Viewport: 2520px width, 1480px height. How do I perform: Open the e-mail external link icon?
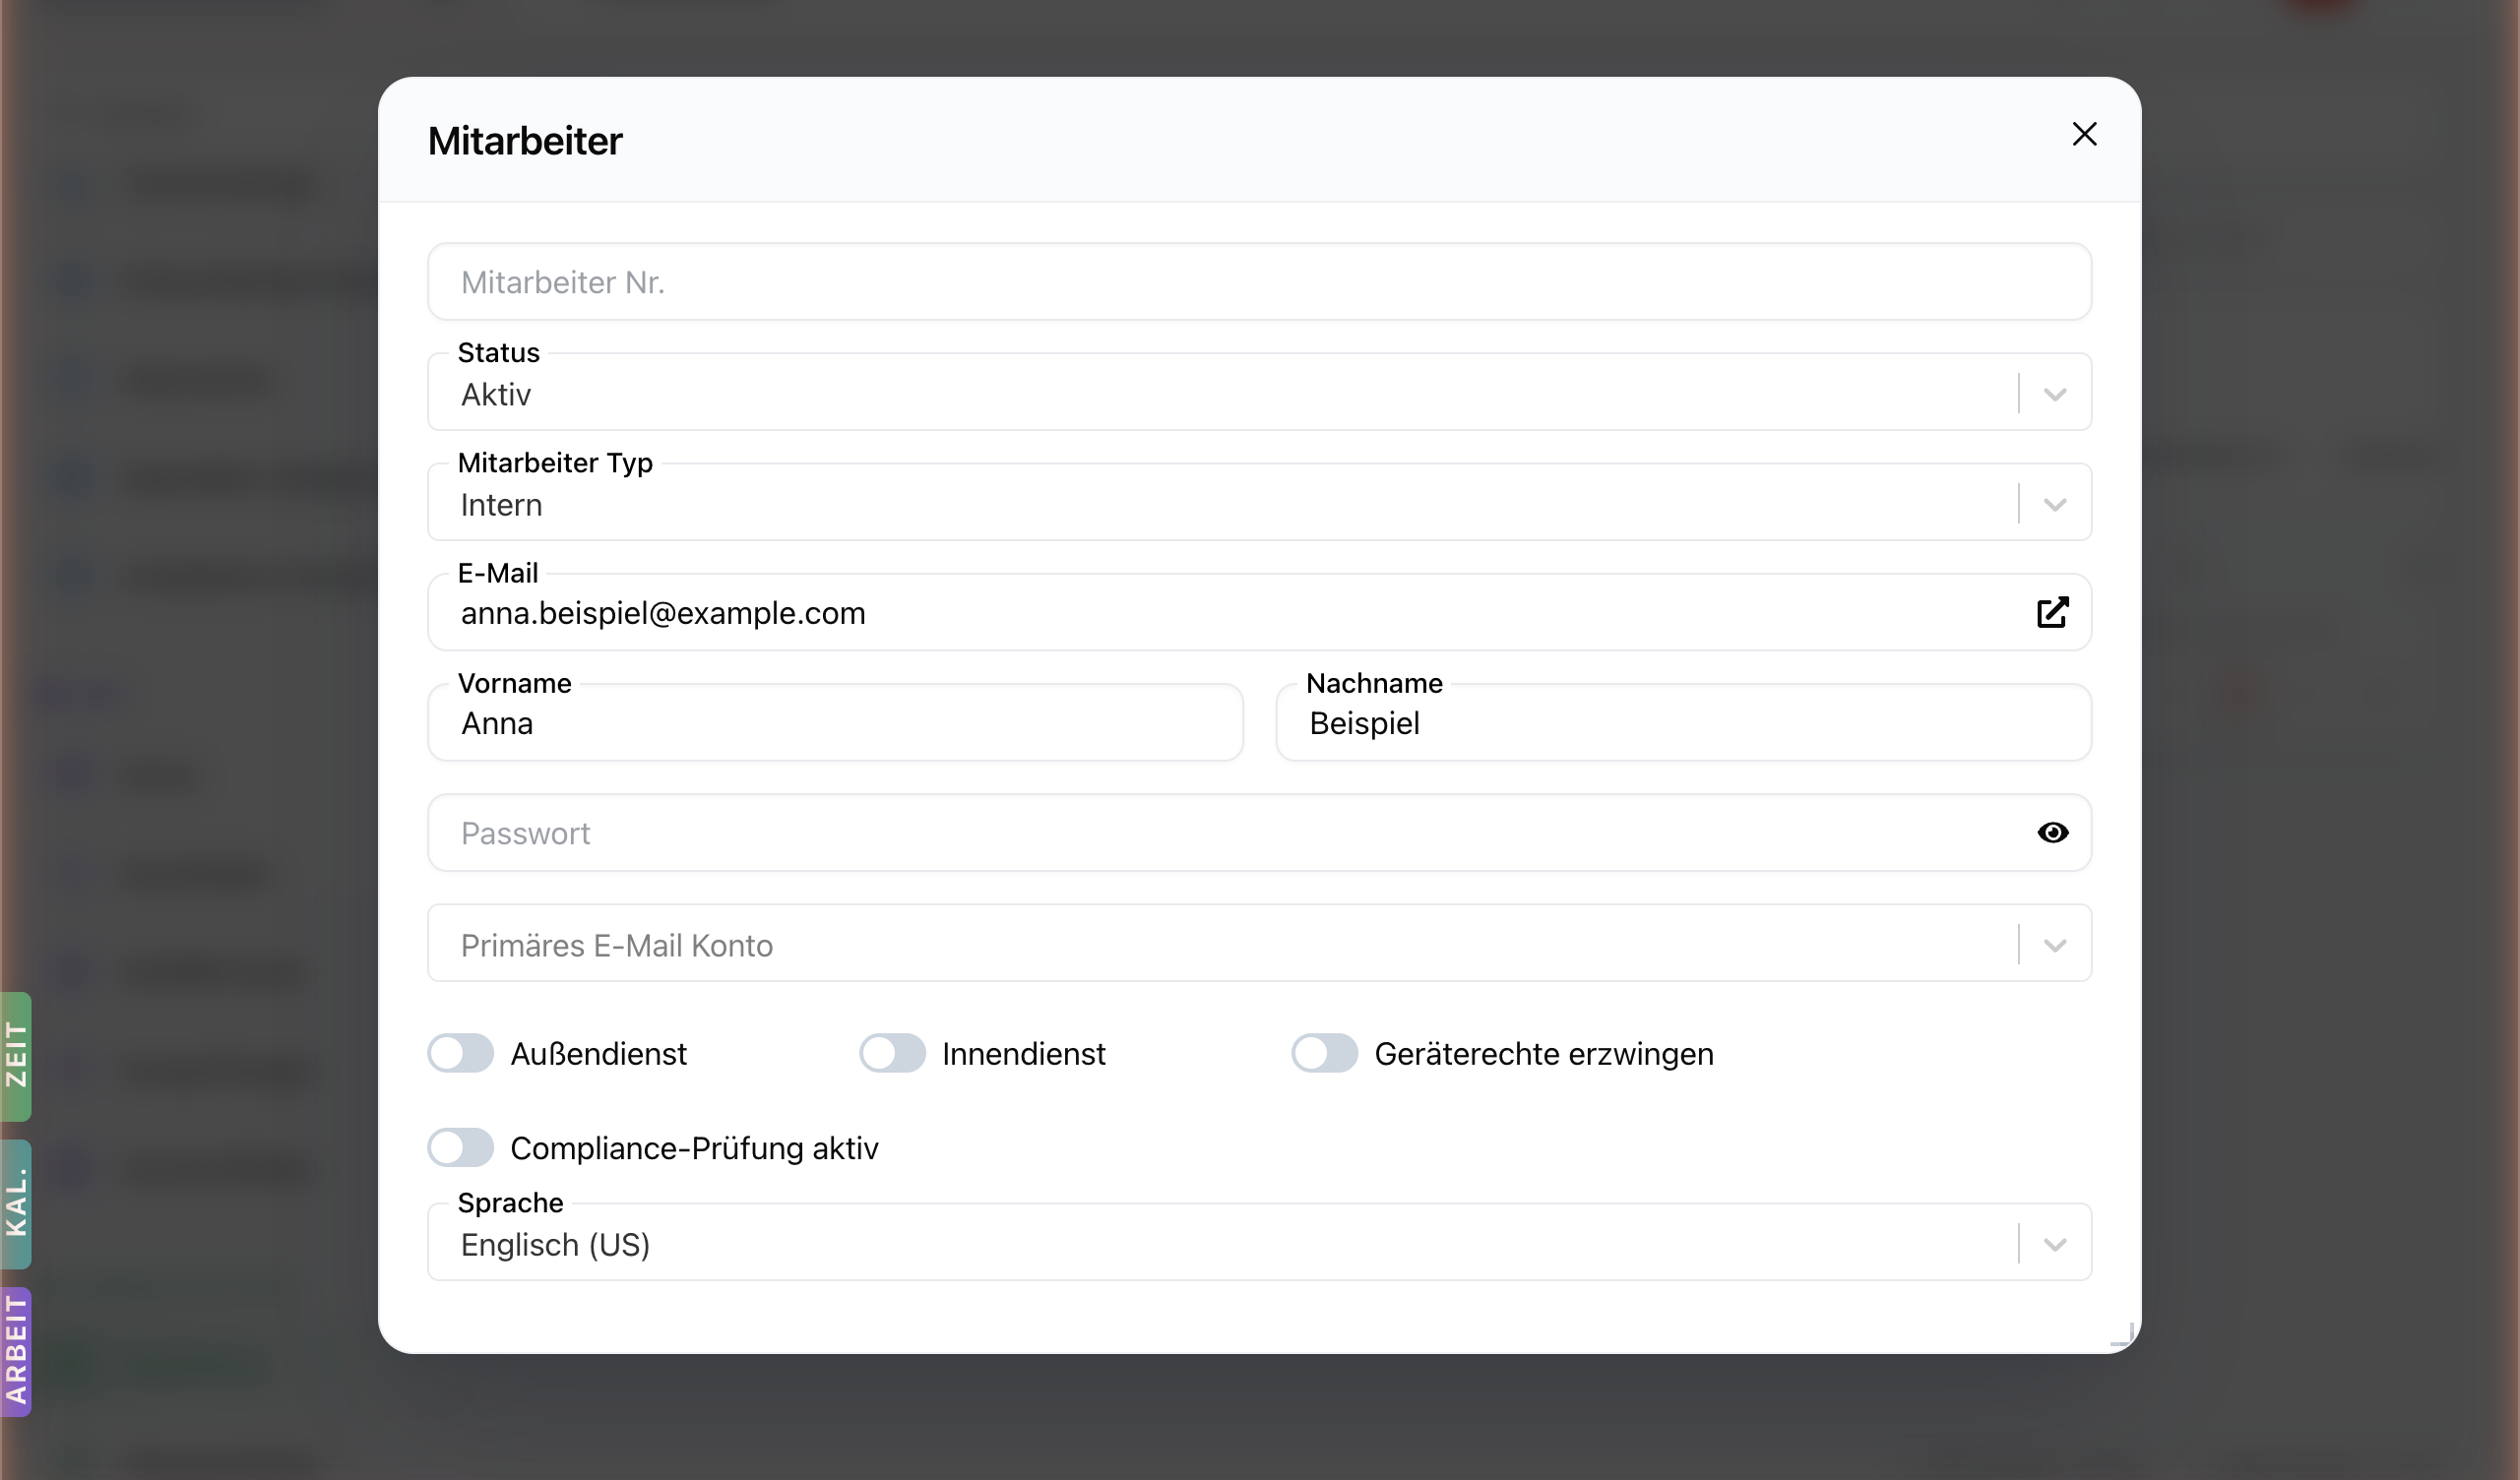pyautogui.click(x=2052, y=612)
